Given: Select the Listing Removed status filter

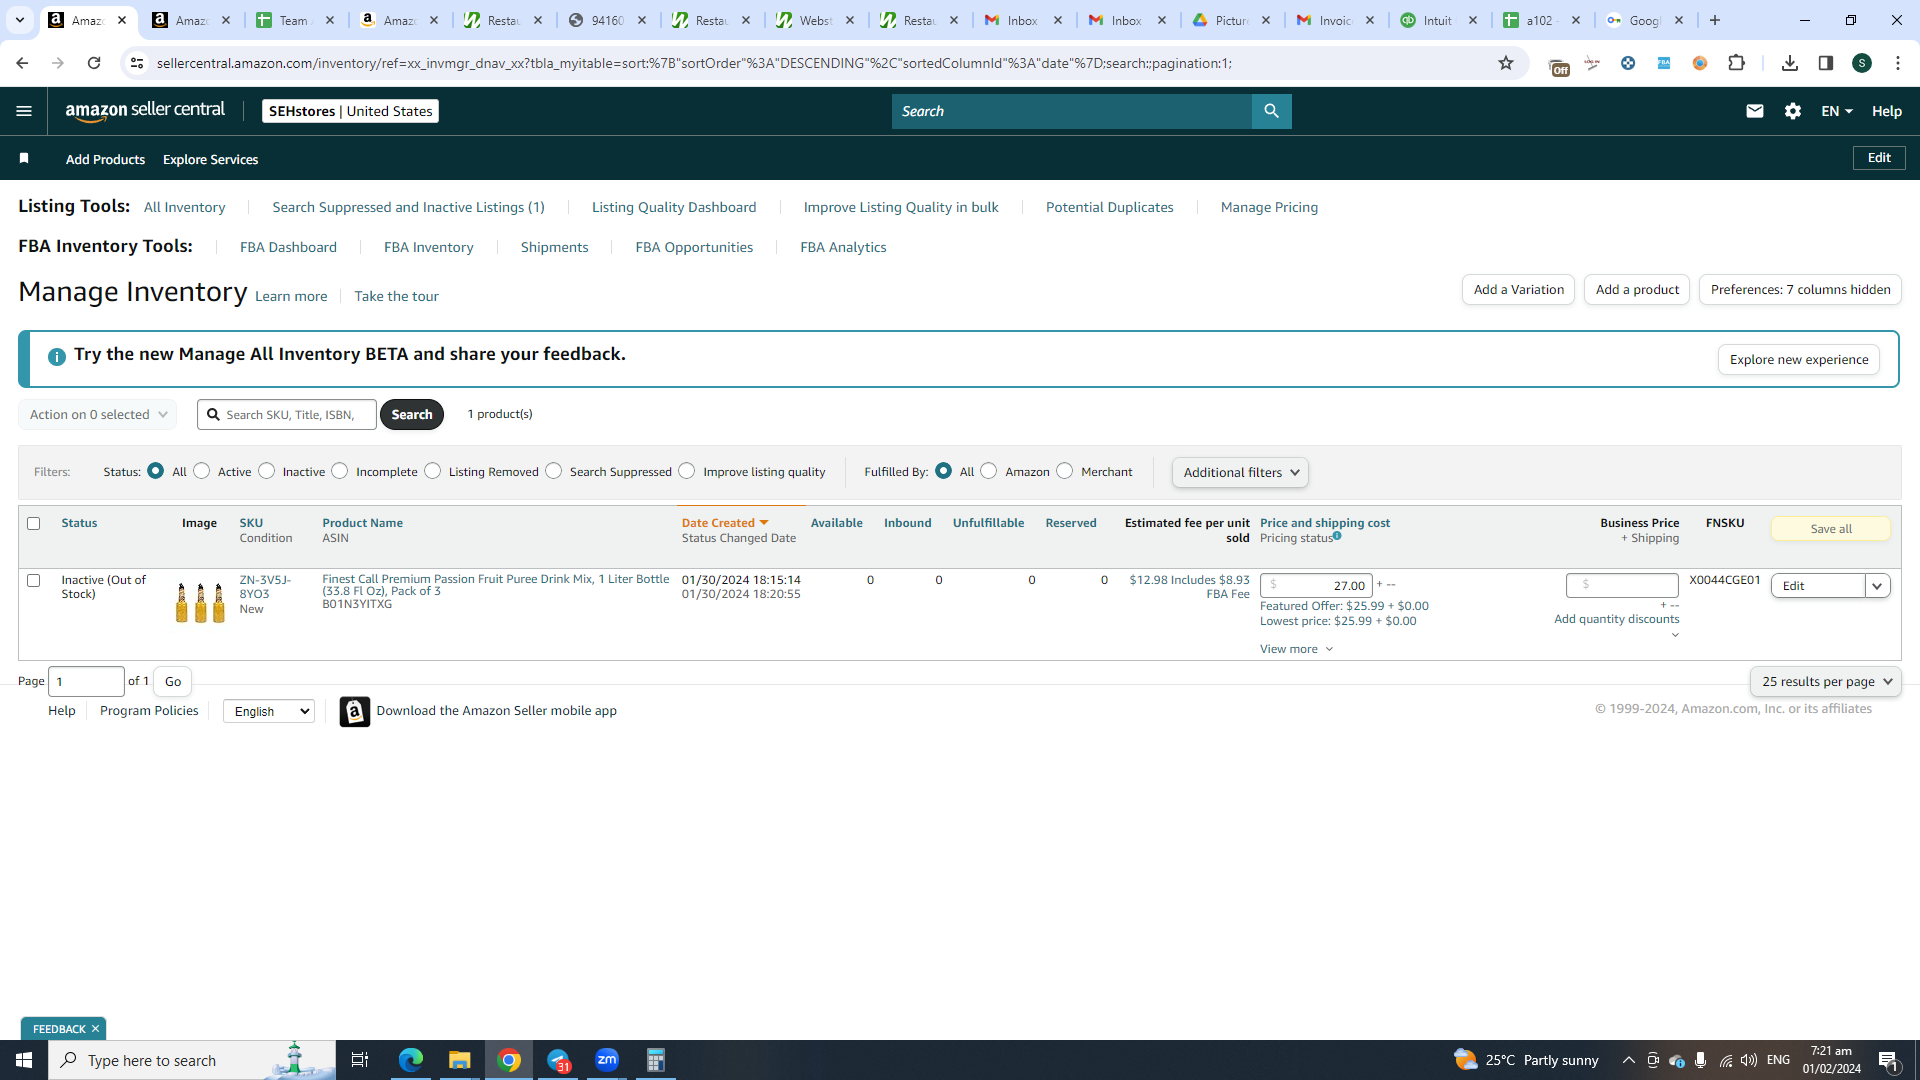Looking at the screenshot, I should [433, 471].
